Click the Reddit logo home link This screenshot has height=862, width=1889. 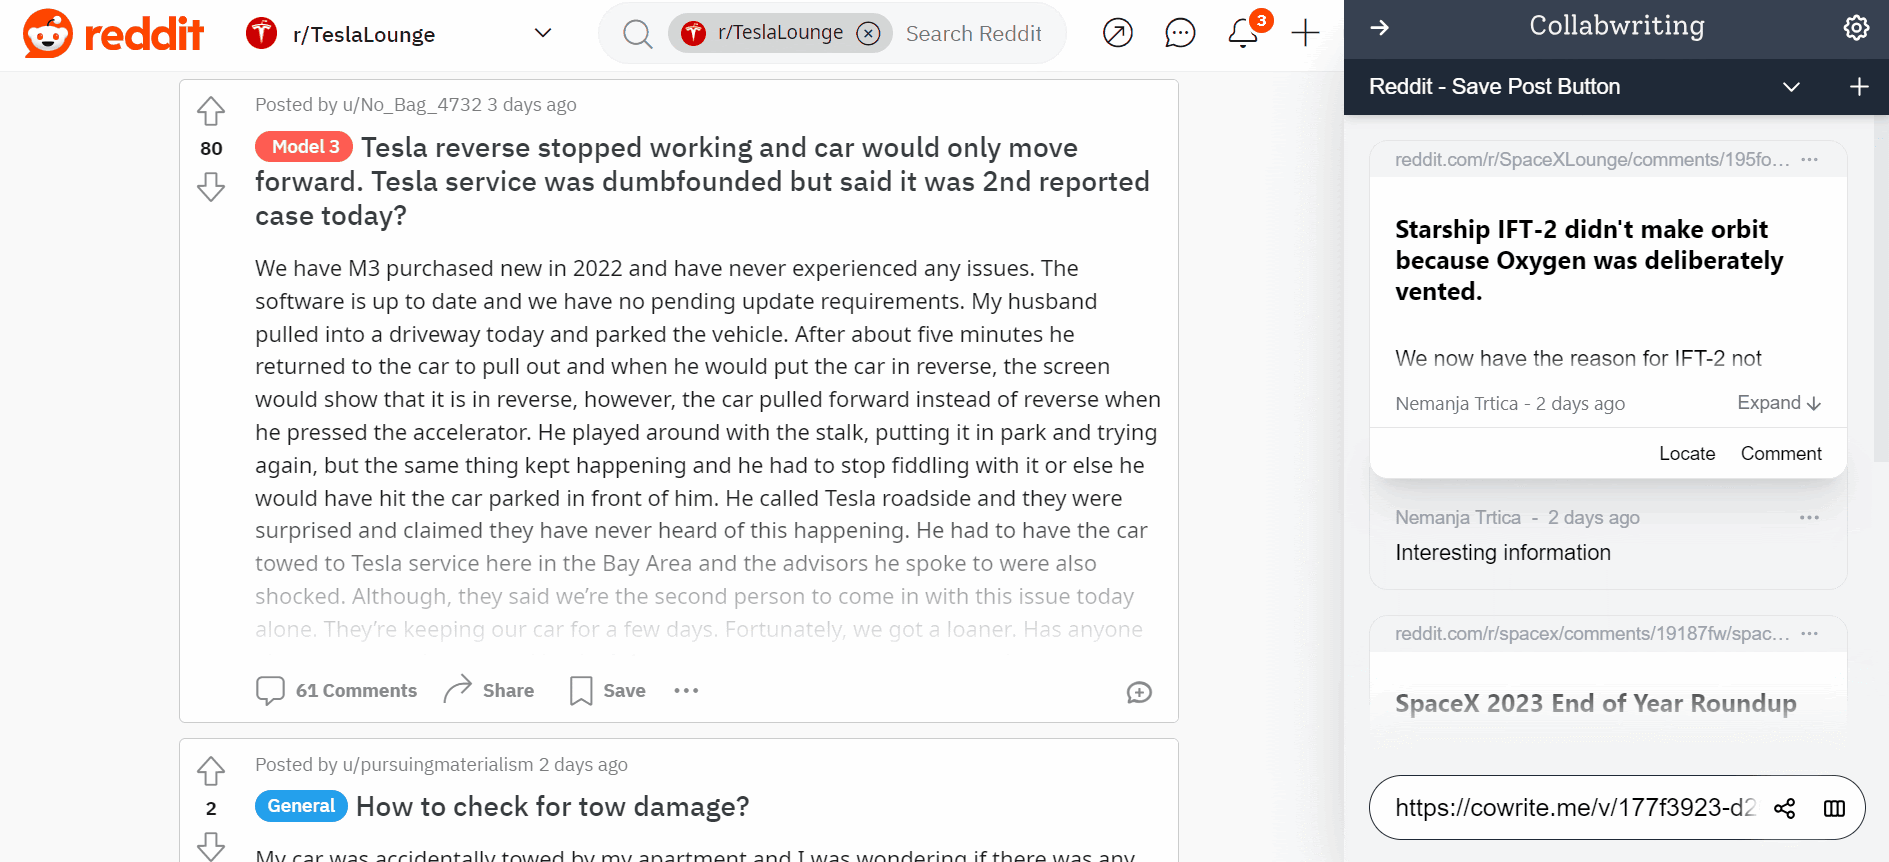point(113,34)
